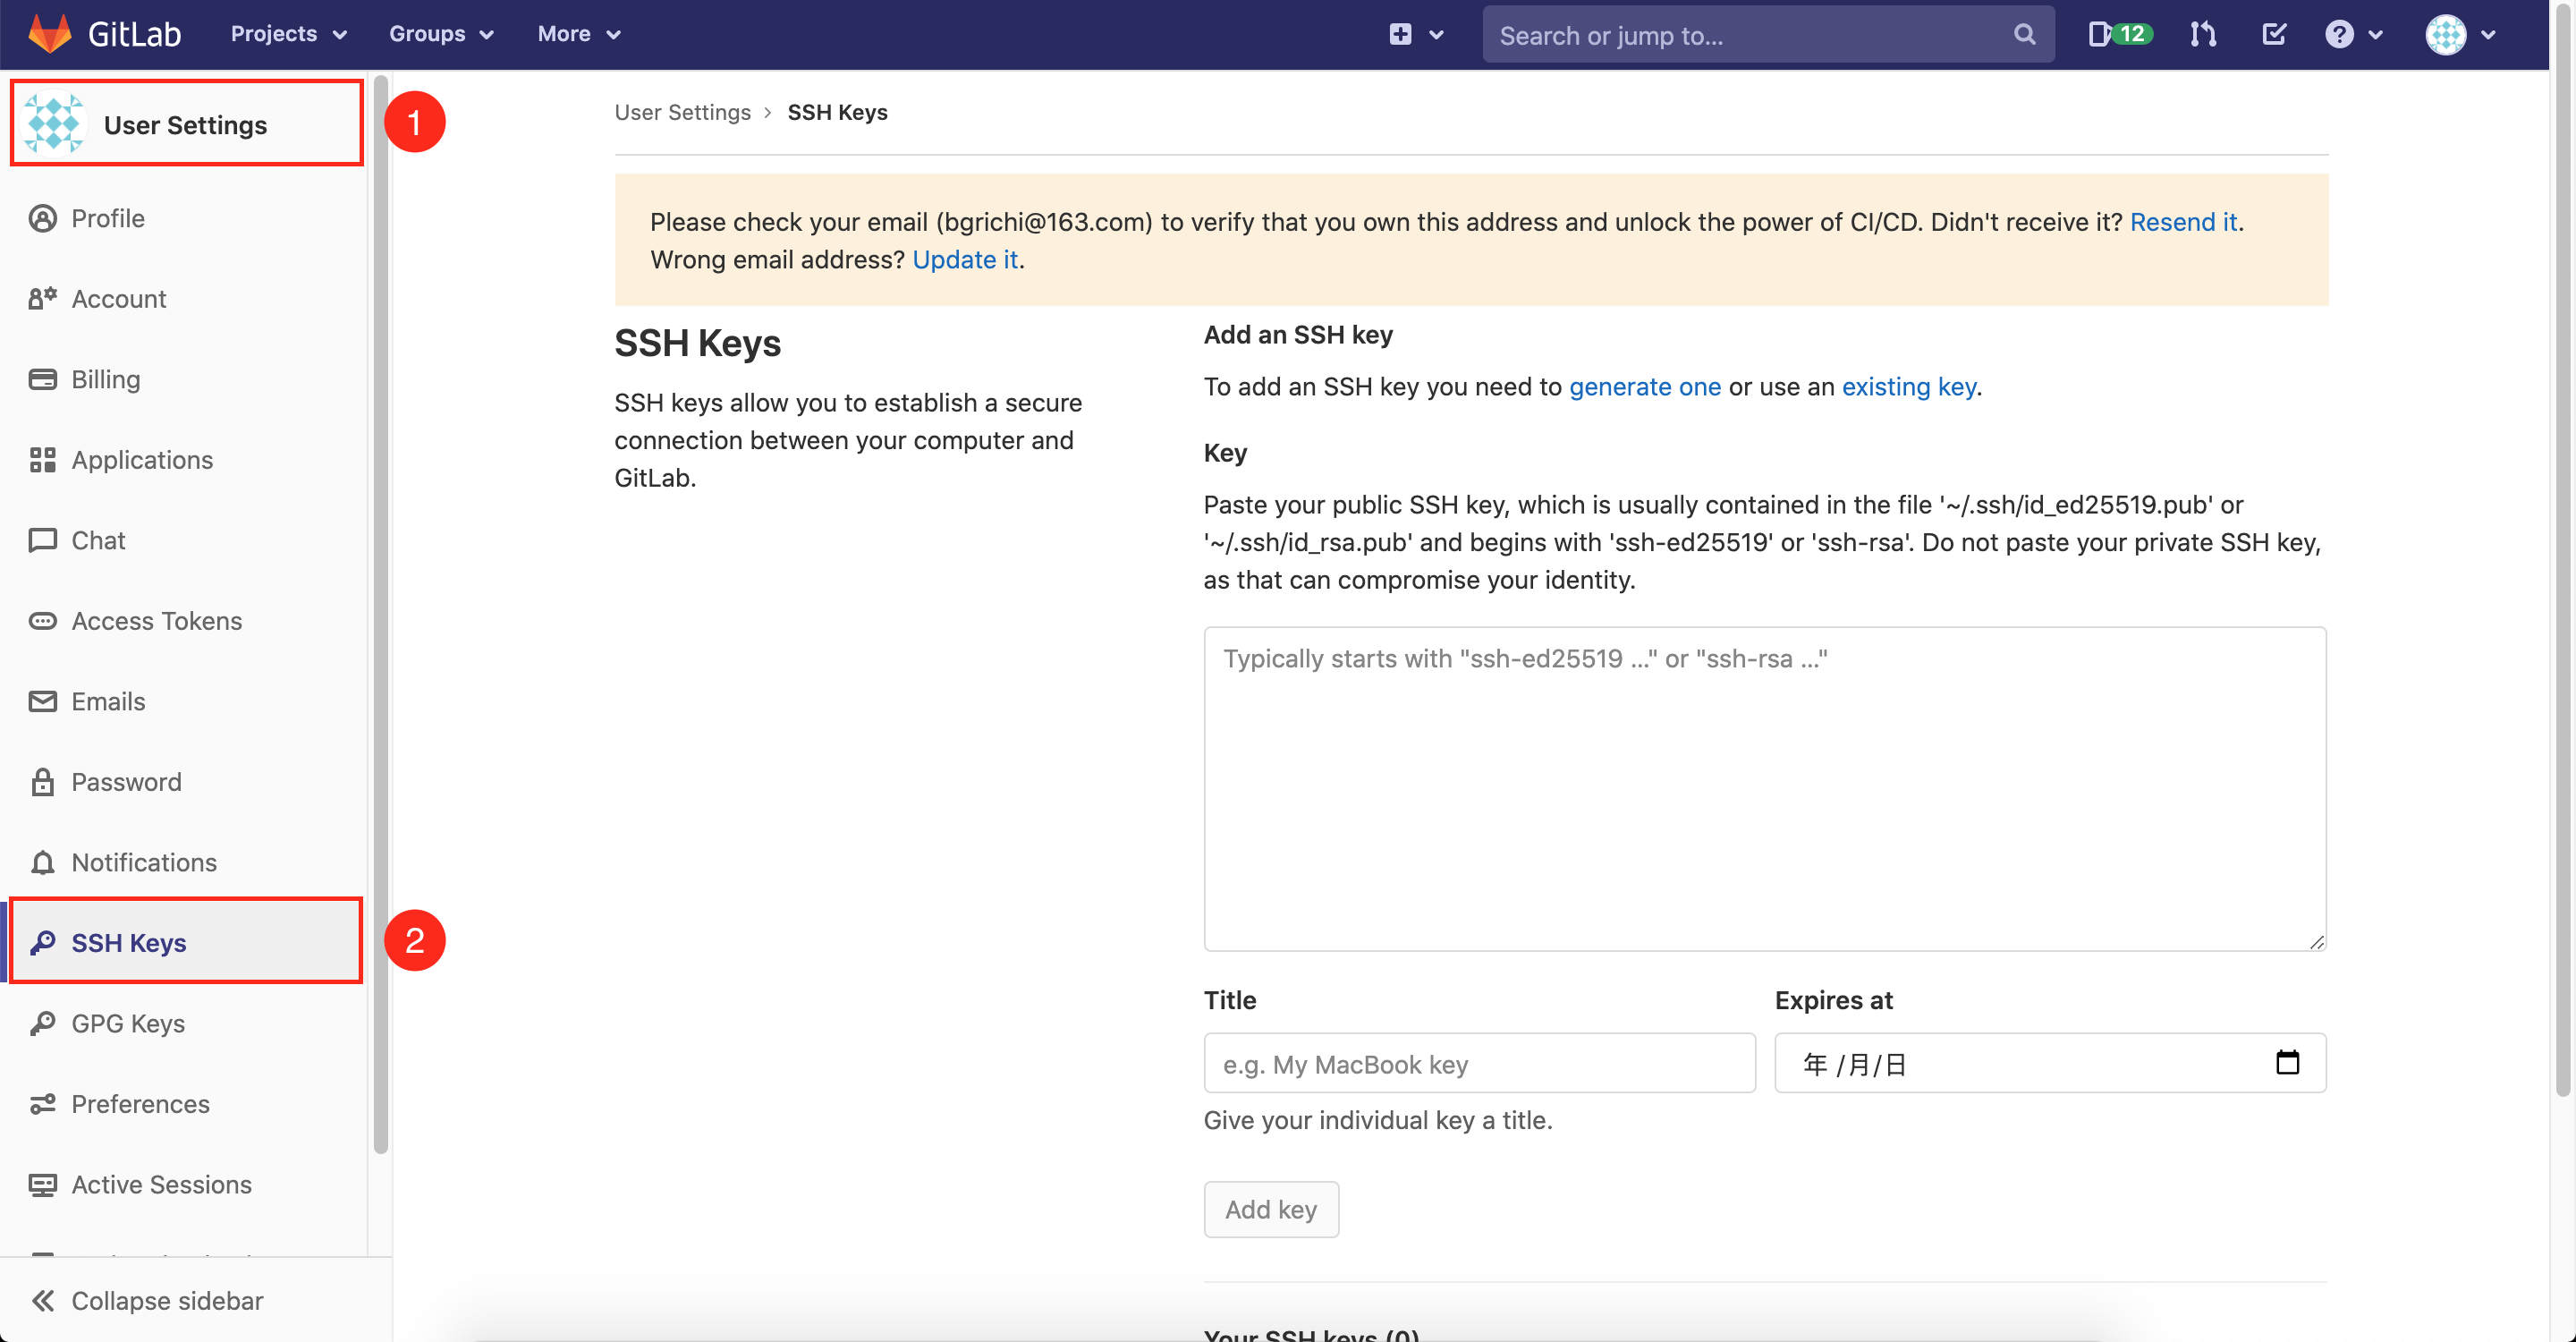Open the date picker calendar icon
The height and width of the screenshot is (1342, 2576).
click(2286, 1062)
